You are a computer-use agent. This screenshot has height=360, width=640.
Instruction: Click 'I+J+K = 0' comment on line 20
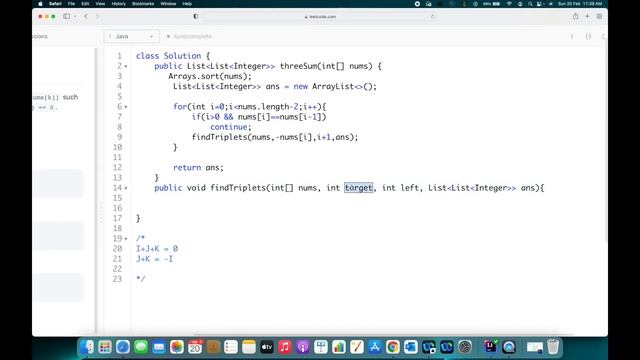pyautogui.click(x=157, y=249)
